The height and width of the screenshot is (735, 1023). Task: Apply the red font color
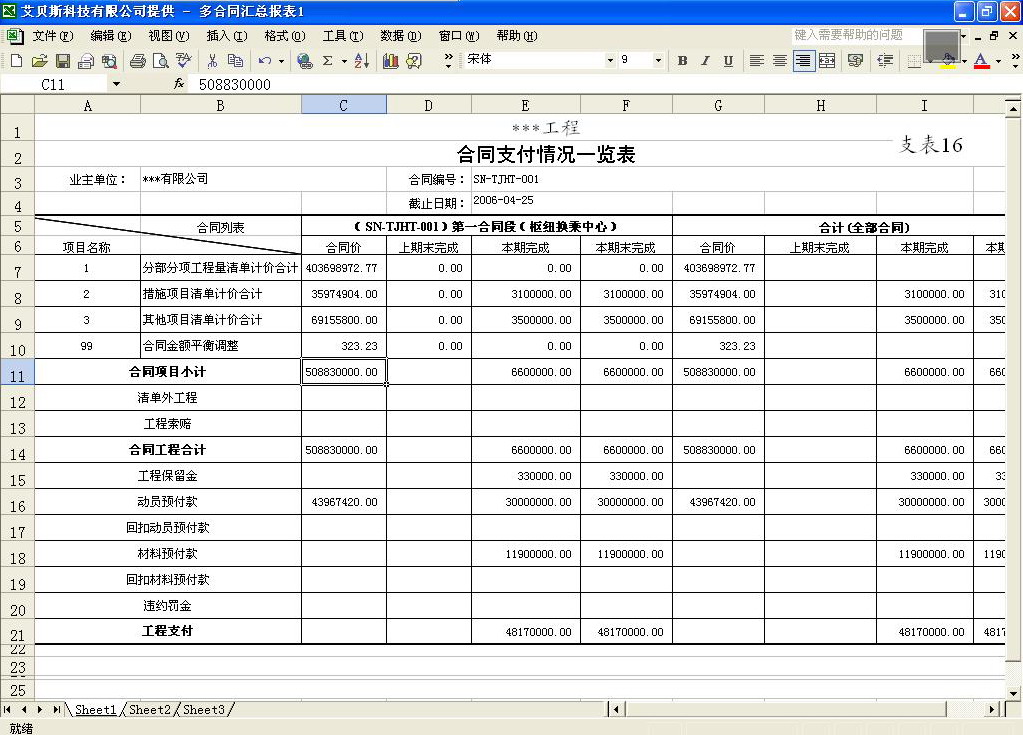point(981,61)
